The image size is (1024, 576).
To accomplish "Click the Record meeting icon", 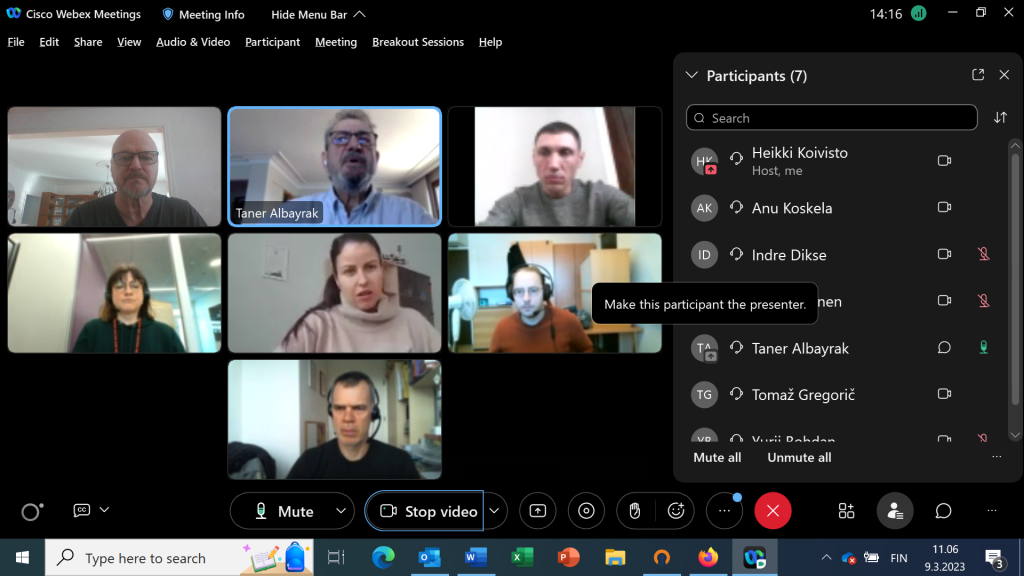I will [586, 511].
